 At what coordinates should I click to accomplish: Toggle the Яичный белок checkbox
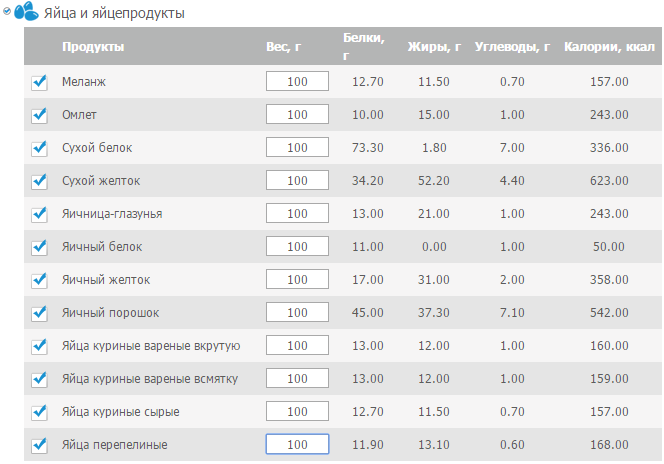click(x=39, y=247)
